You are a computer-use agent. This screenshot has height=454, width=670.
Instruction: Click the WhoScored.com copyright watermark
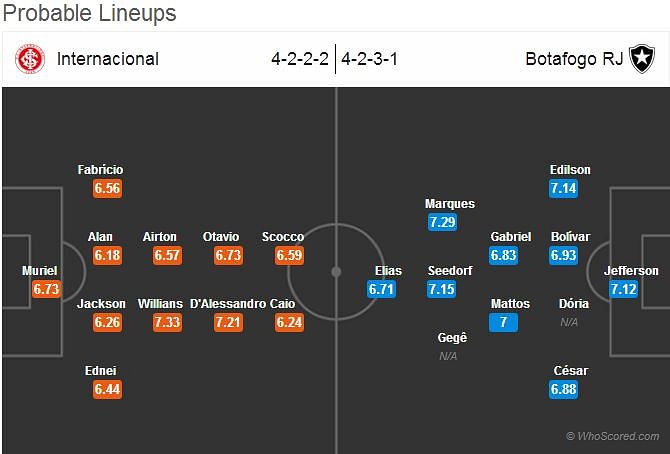[x=612, y=436]
